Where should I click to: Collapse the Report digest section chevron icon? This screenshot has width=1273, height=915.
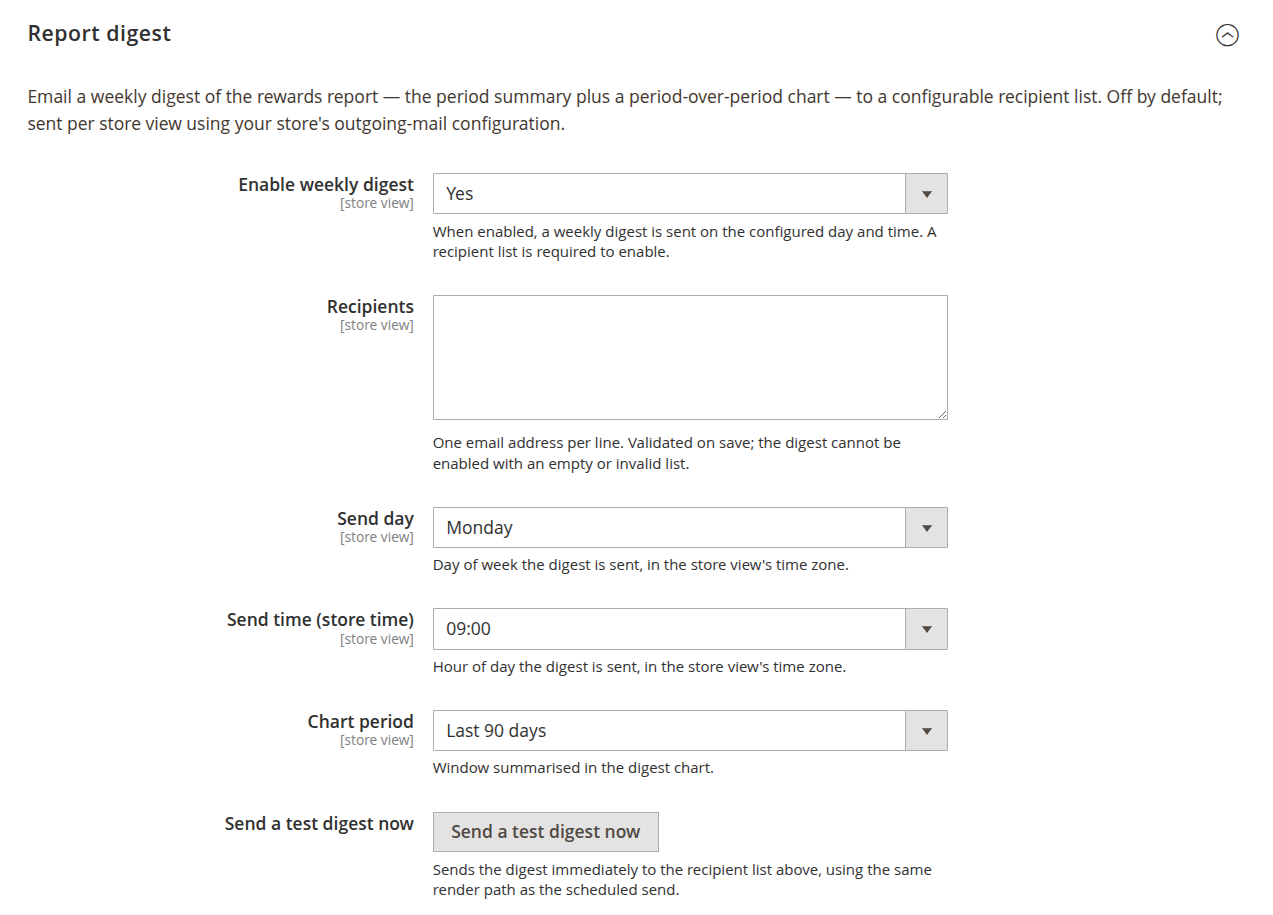tap(1227, 35)
